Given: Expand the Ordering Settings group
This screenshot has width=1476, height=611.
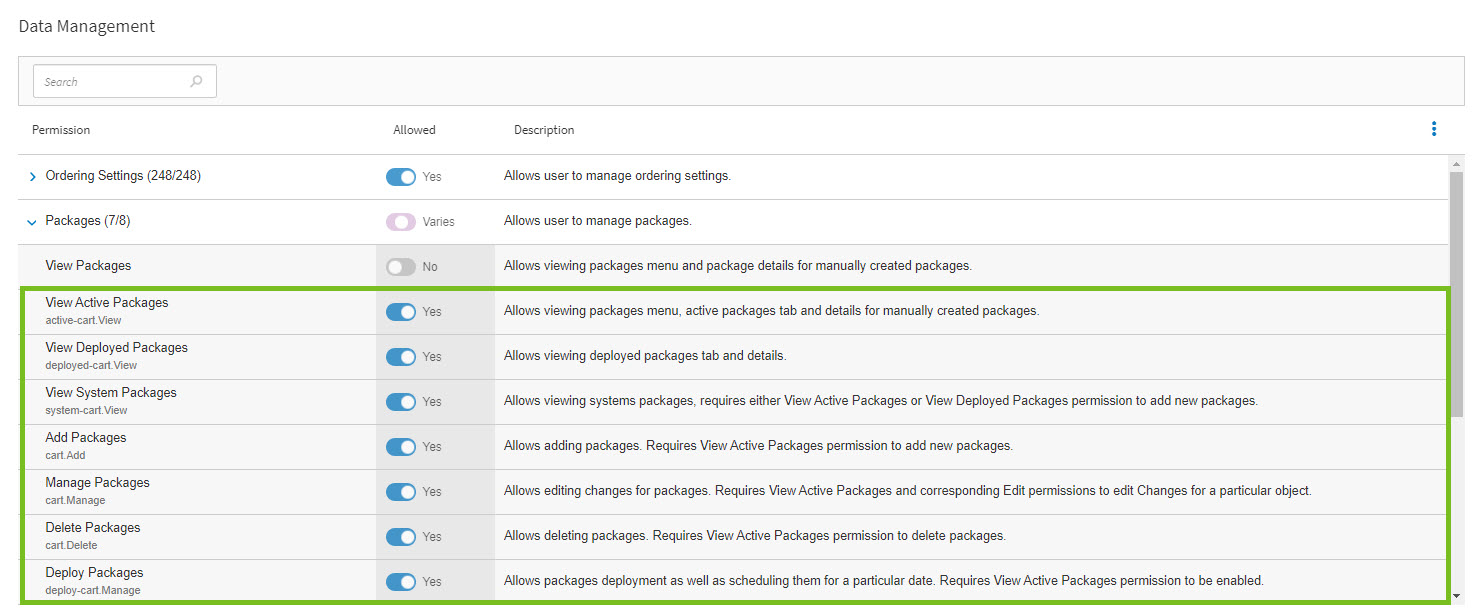Looking at the screenshot, I should point(33,175).
